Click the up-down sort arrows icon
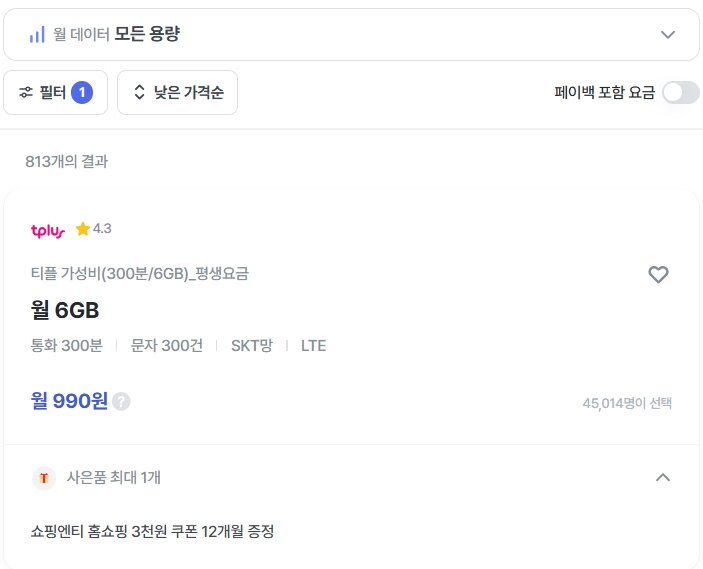Image resolution: width=703 pixels, height=569 pixels. click(x=139, y=92)
